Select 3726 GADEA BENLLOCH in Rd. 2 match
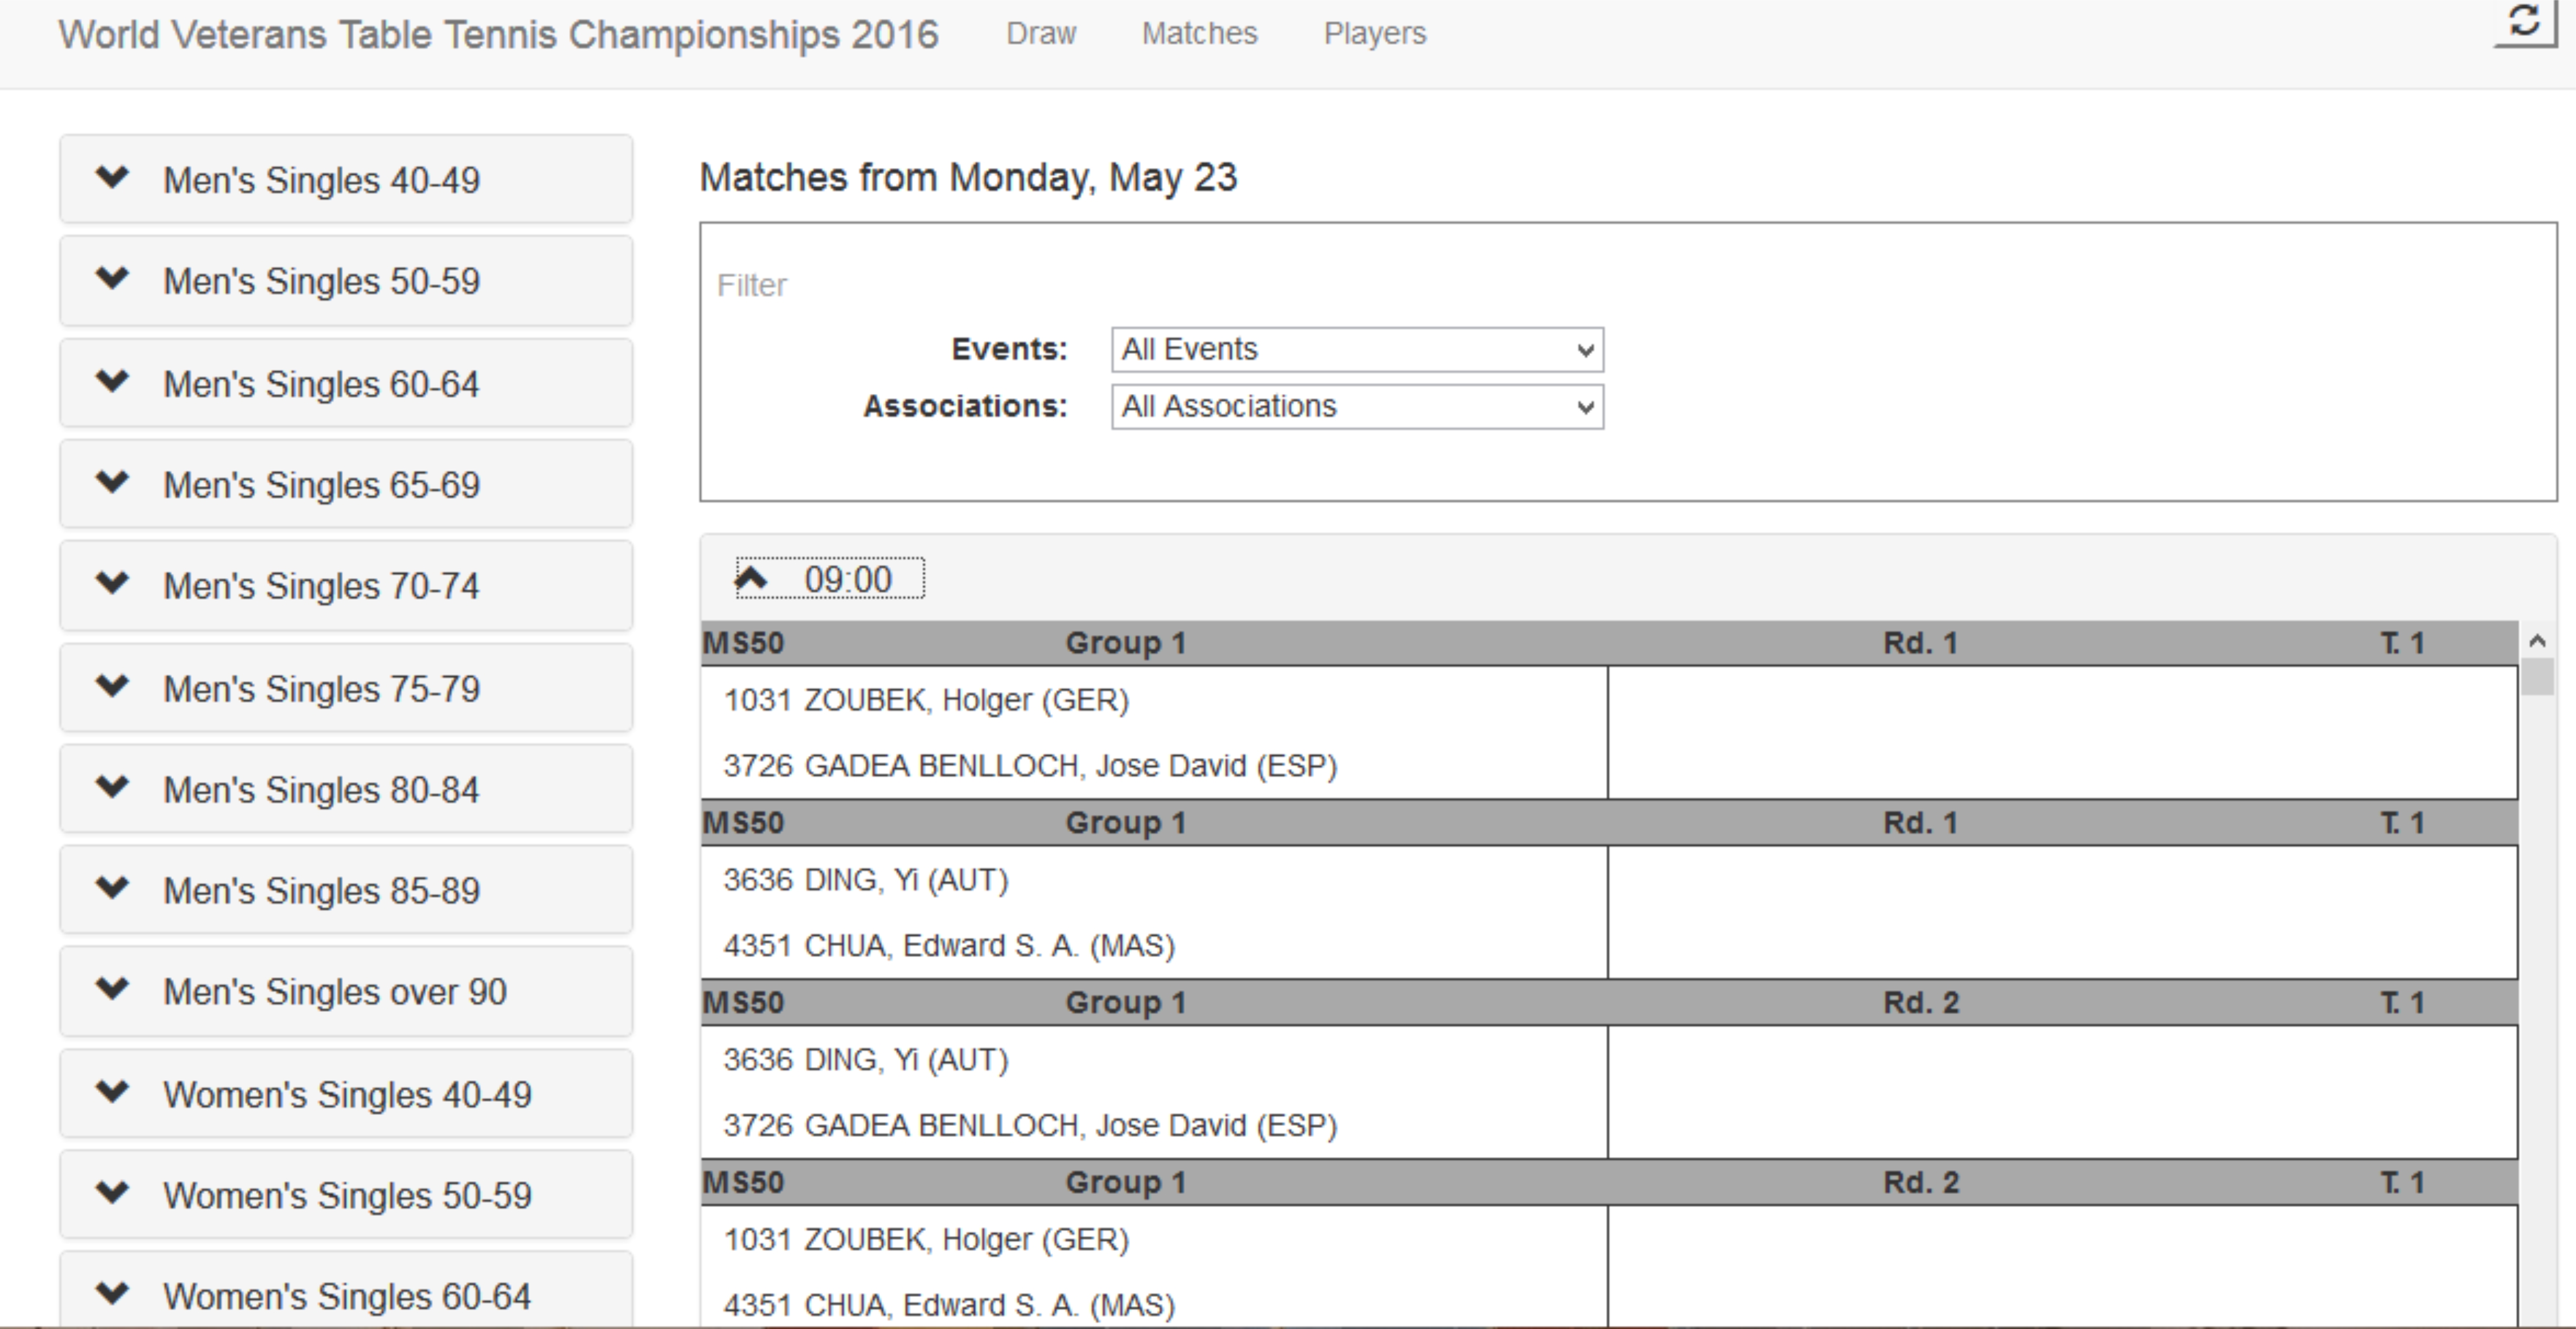The image size is (2576, 1329). [x=1030, y=1127]
